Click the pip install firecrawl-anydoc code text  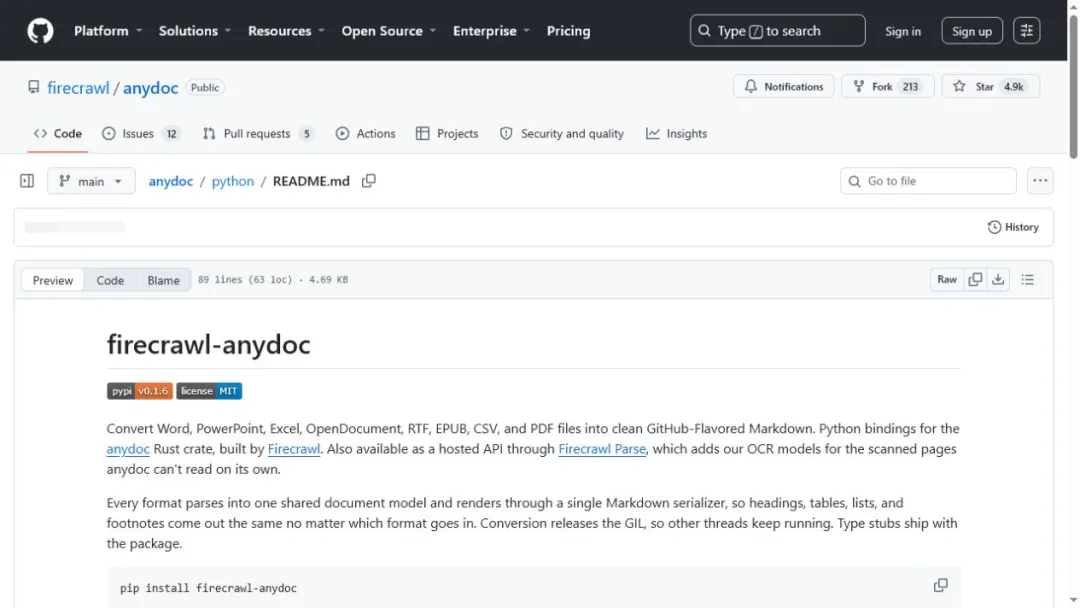(208, 588)
